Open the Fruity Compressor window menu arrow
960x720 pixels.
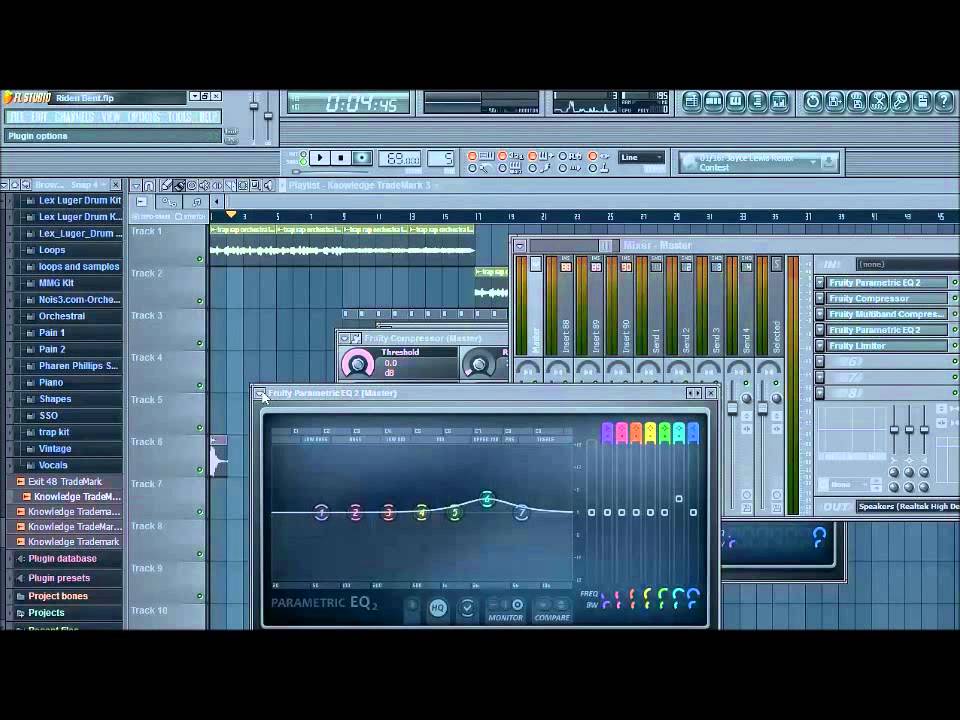344,338
